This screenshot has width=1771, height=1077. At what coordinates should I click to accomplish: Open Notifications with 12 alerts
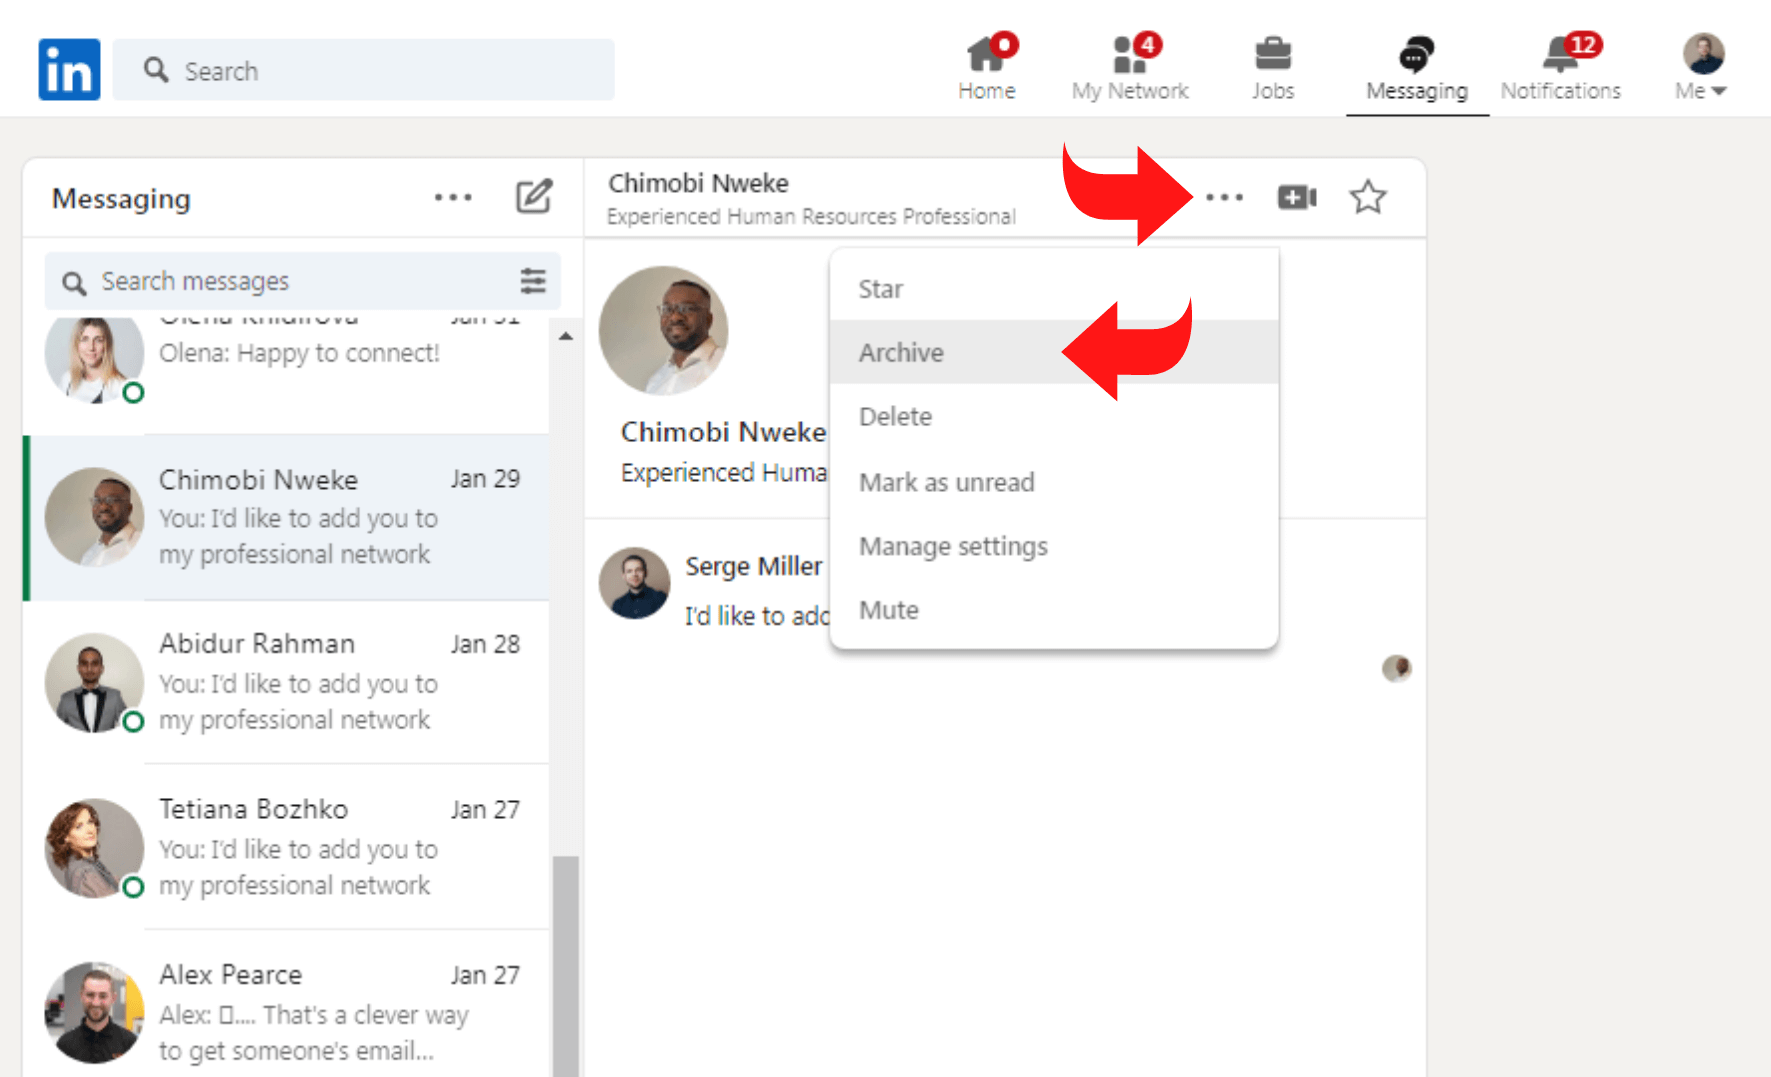pos(1561,68)
